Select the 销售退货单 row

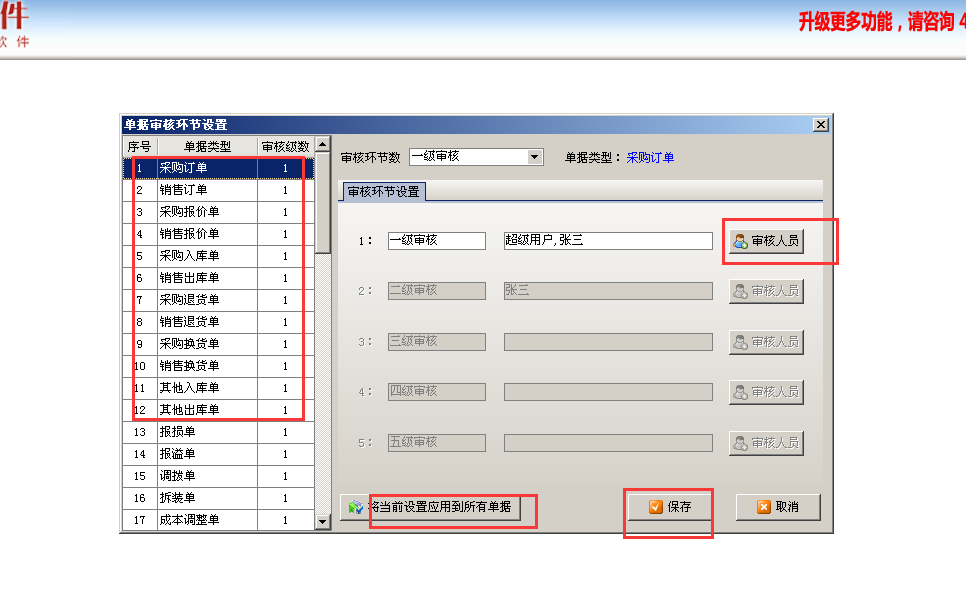219,322
